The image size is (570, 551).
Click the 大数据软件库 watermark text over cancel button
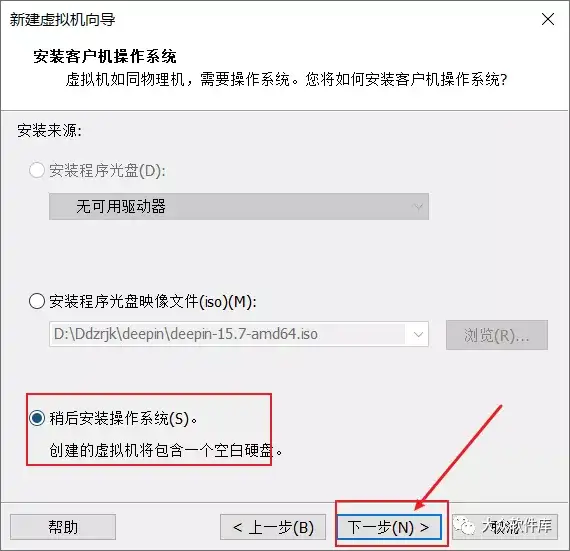pos(517,526)
